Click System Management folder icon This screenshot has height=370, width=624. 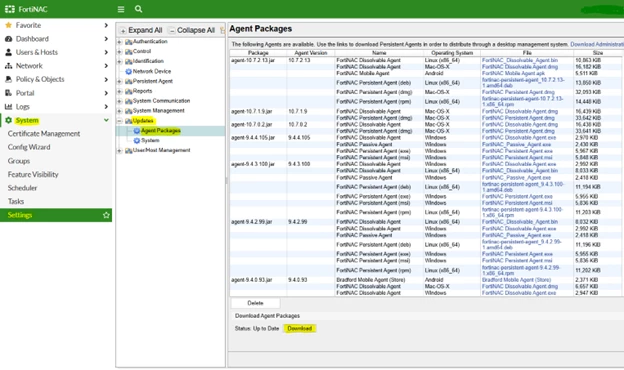click(x=129, y=111)
